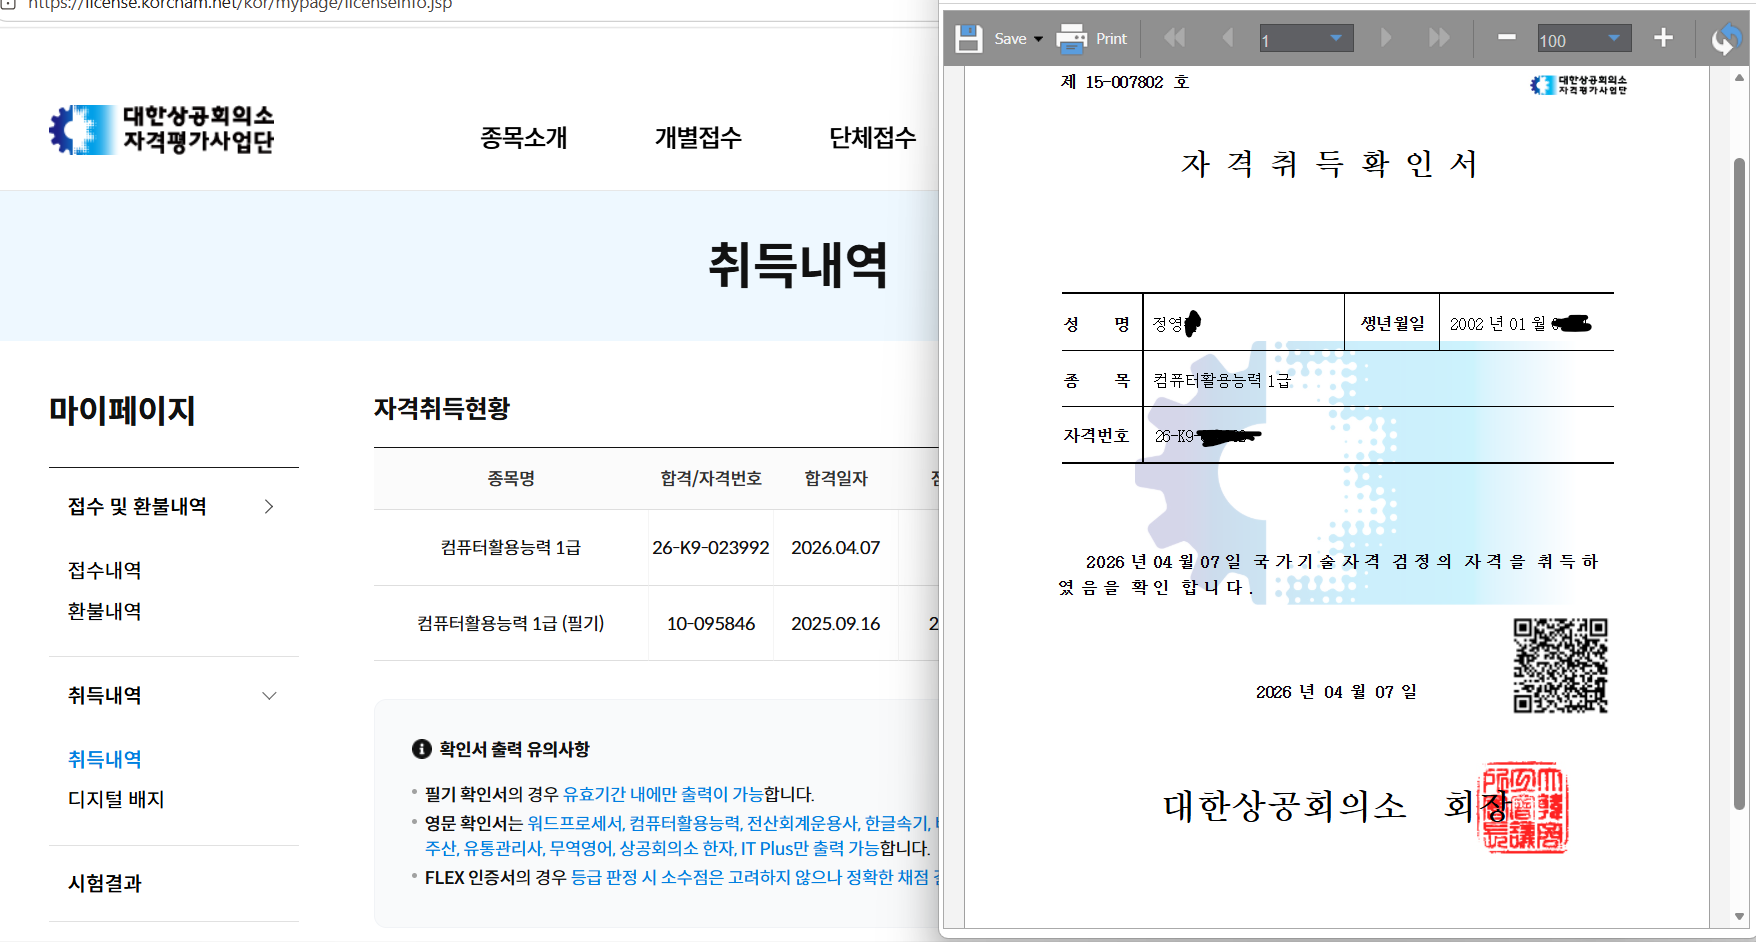Open the 단체접수 navigation menu
1756x942 pixels.
[872, 138]
